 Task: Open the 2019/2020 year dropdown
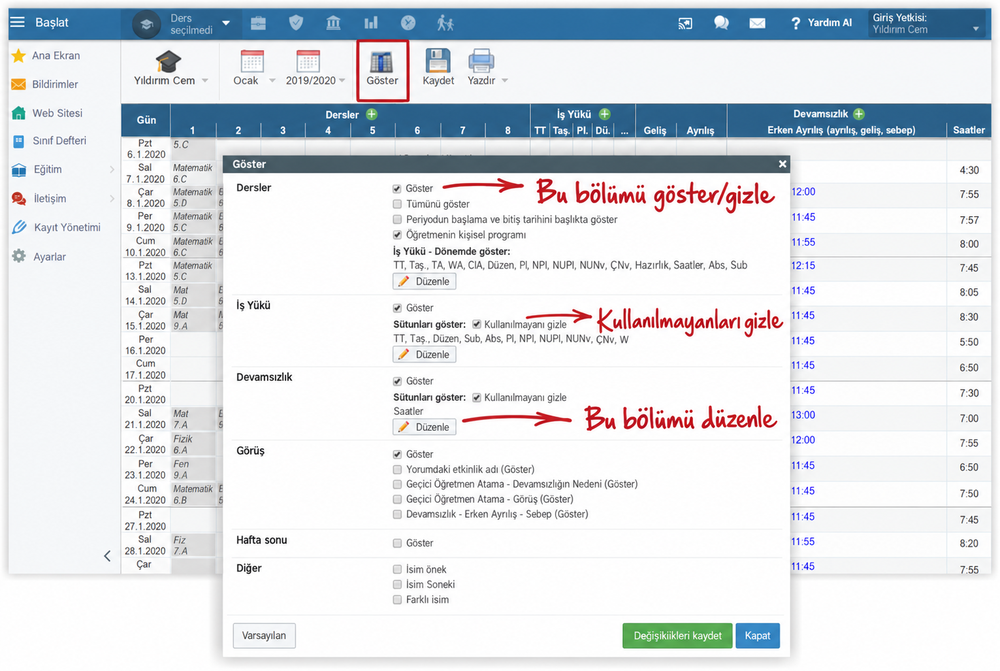click(342, 81)
